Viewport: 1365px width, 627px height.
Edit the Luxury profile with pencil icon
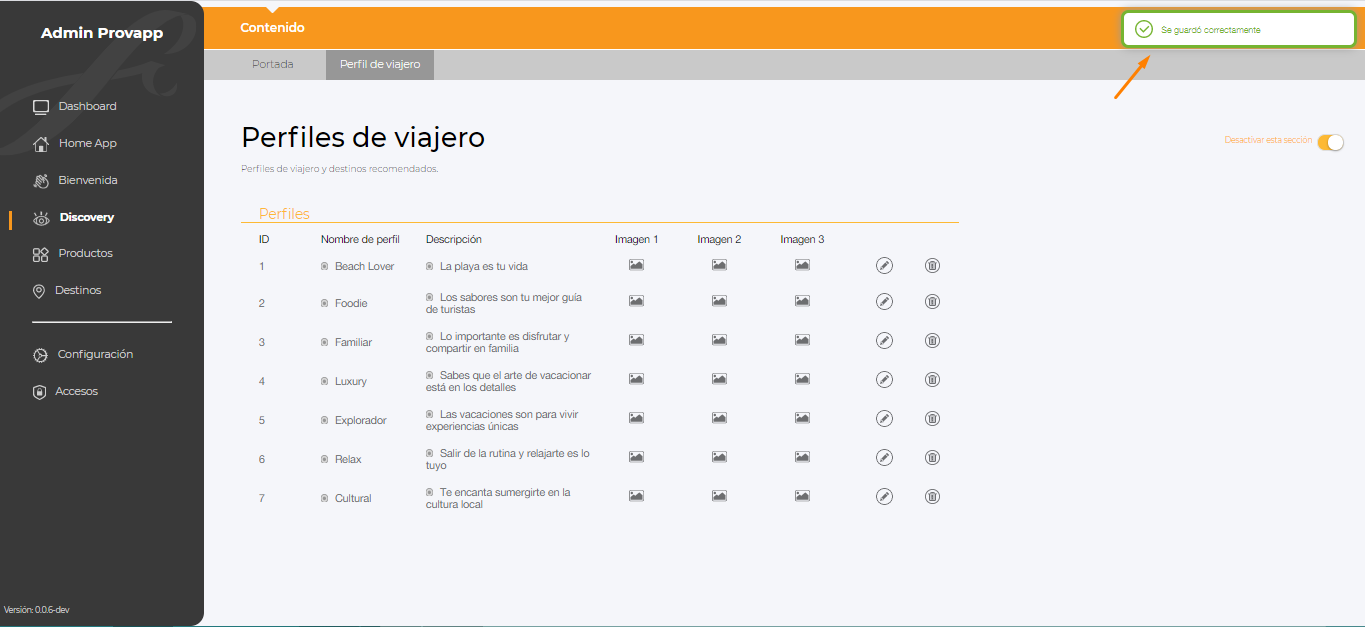(884, 380)
